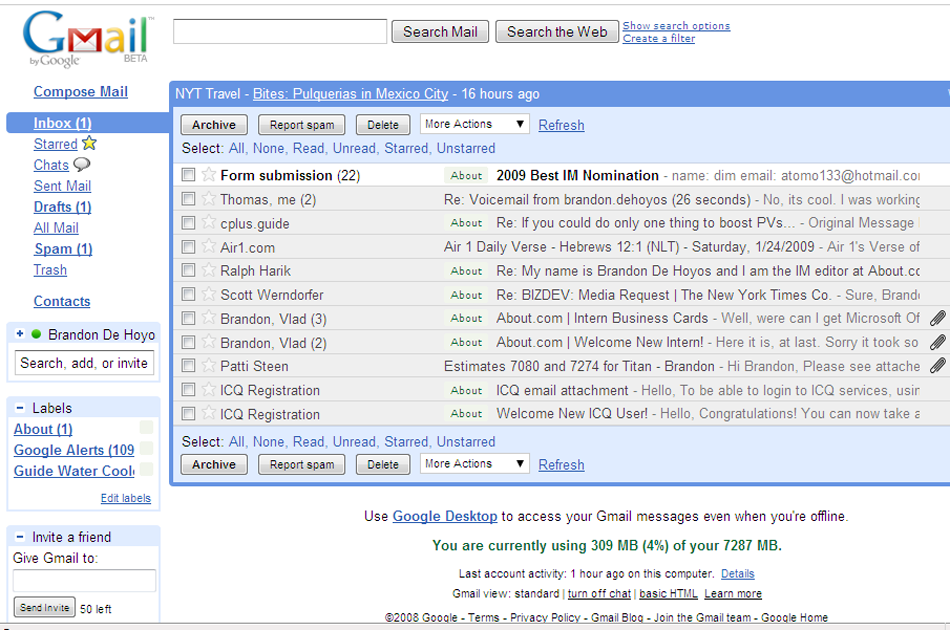Viewport: 950px width, 630px height.
Task: Check the Form submission email checkbox
Action: [188, 174]
